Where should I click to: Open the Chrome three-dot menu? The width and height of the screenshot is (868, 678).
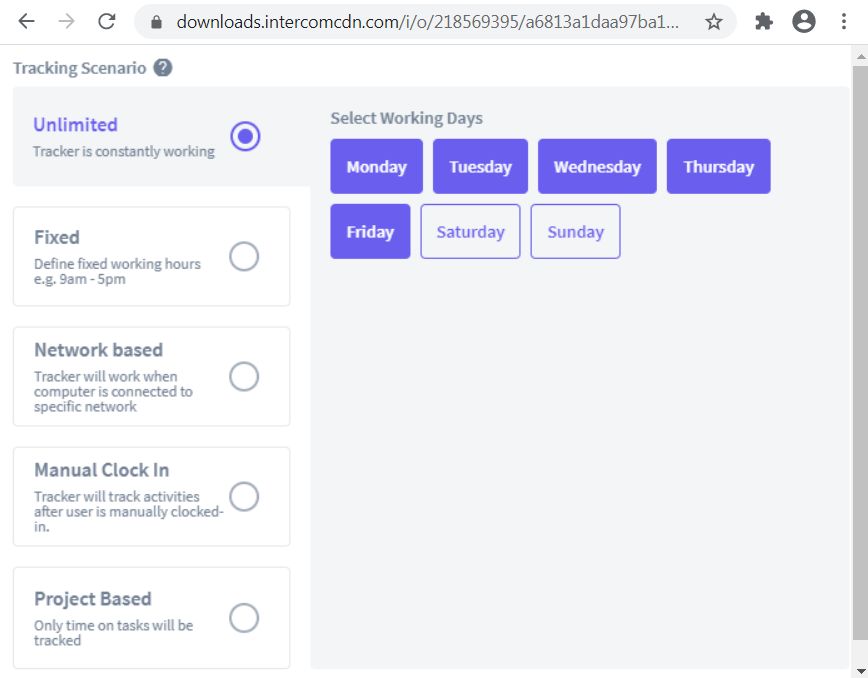[844, 21]
